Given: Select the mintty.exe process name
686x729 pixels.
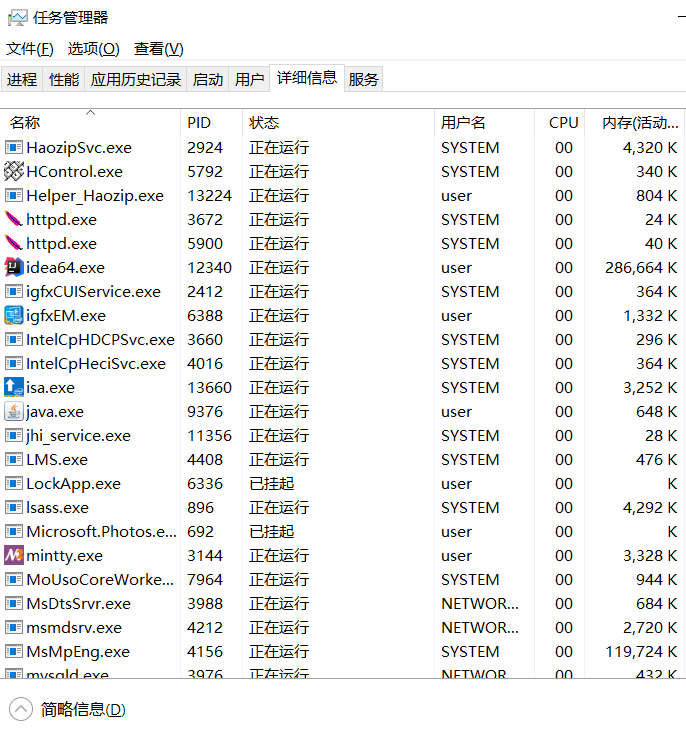Looking at the screenshot, I should pyautogui.click(x=65, y=556).
